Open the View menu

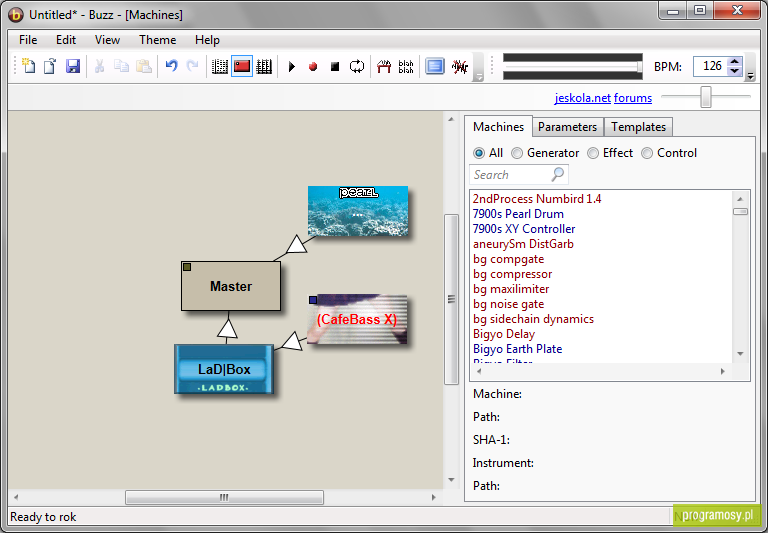[x=107, y=40]
